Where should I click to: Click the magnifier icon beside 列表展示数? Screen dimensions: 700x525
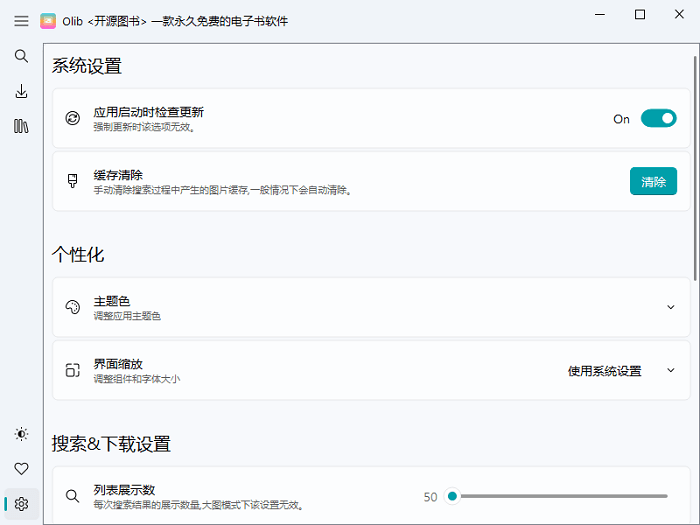[x=72, y=496]
